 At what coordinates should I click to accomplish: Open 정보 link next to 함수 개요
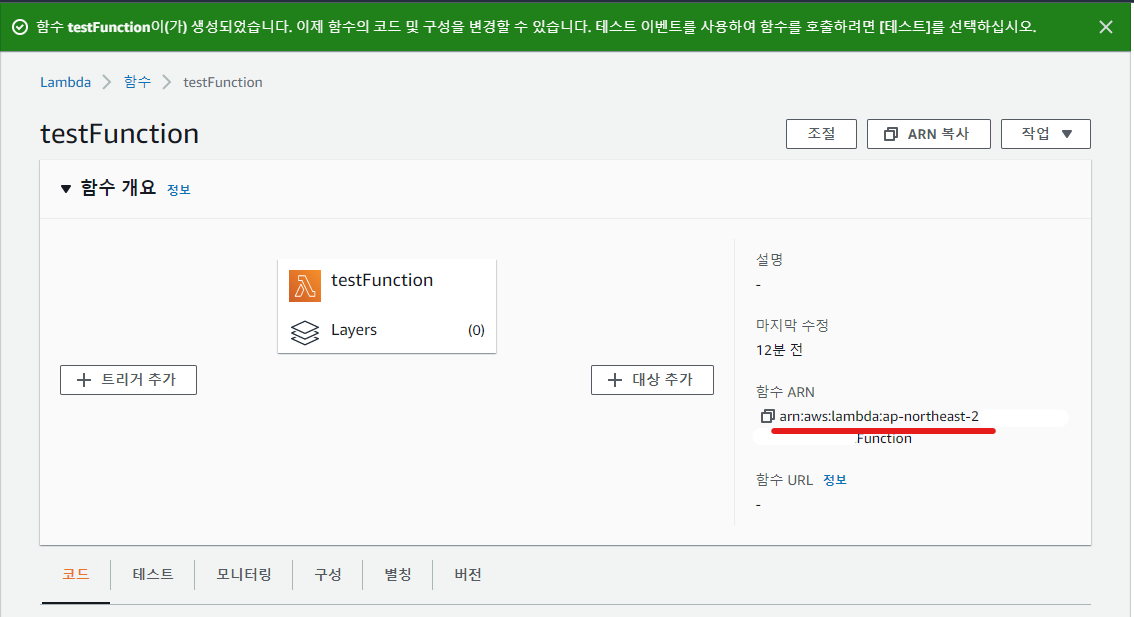(179, 190)
